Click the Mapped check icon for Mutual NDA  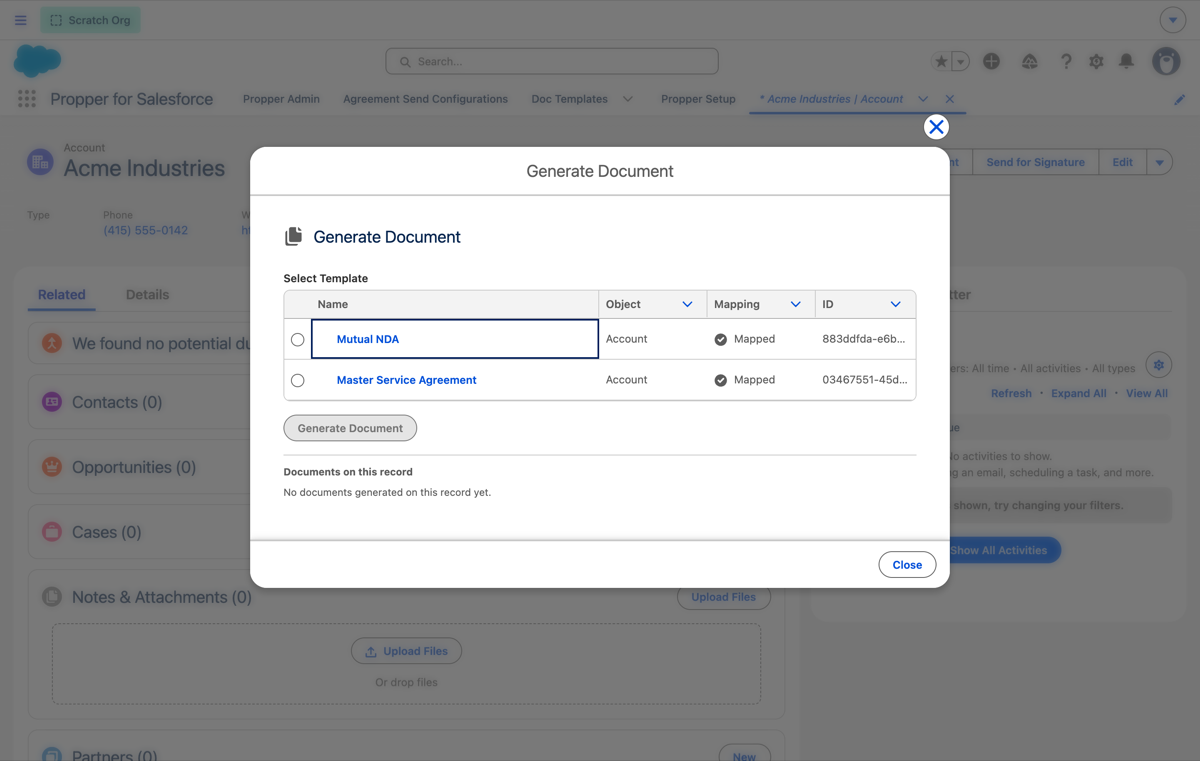[x=720, y=340]
